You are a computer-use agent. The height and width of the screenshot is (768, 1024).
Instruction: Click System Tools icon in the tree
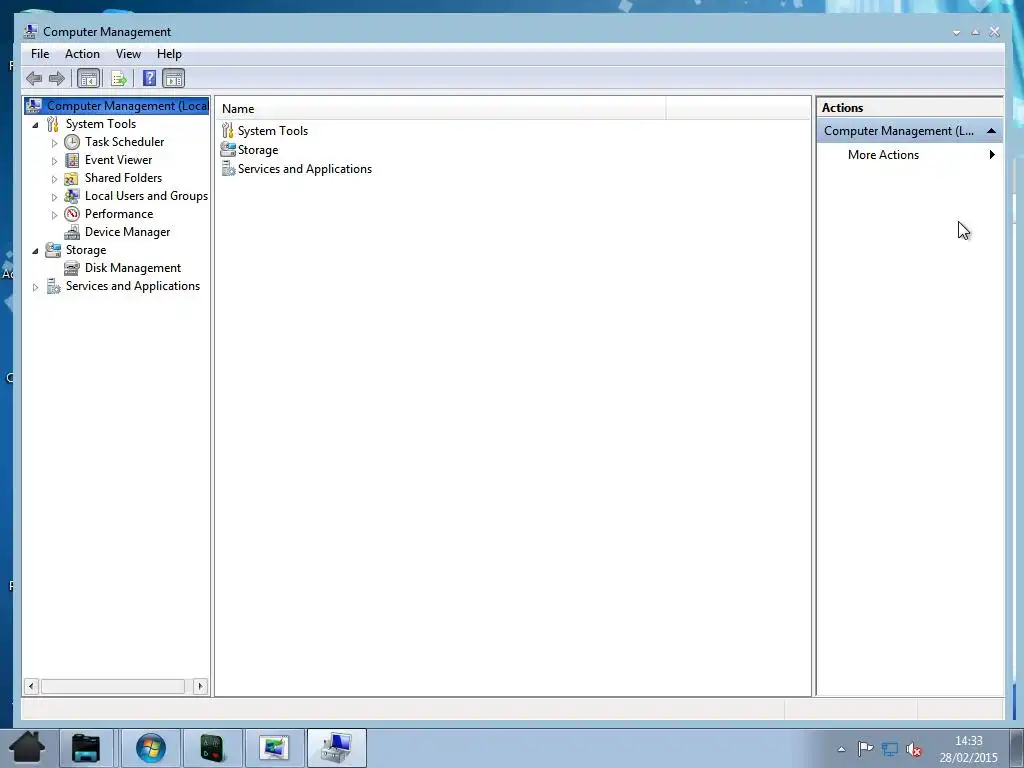(52, 124)
